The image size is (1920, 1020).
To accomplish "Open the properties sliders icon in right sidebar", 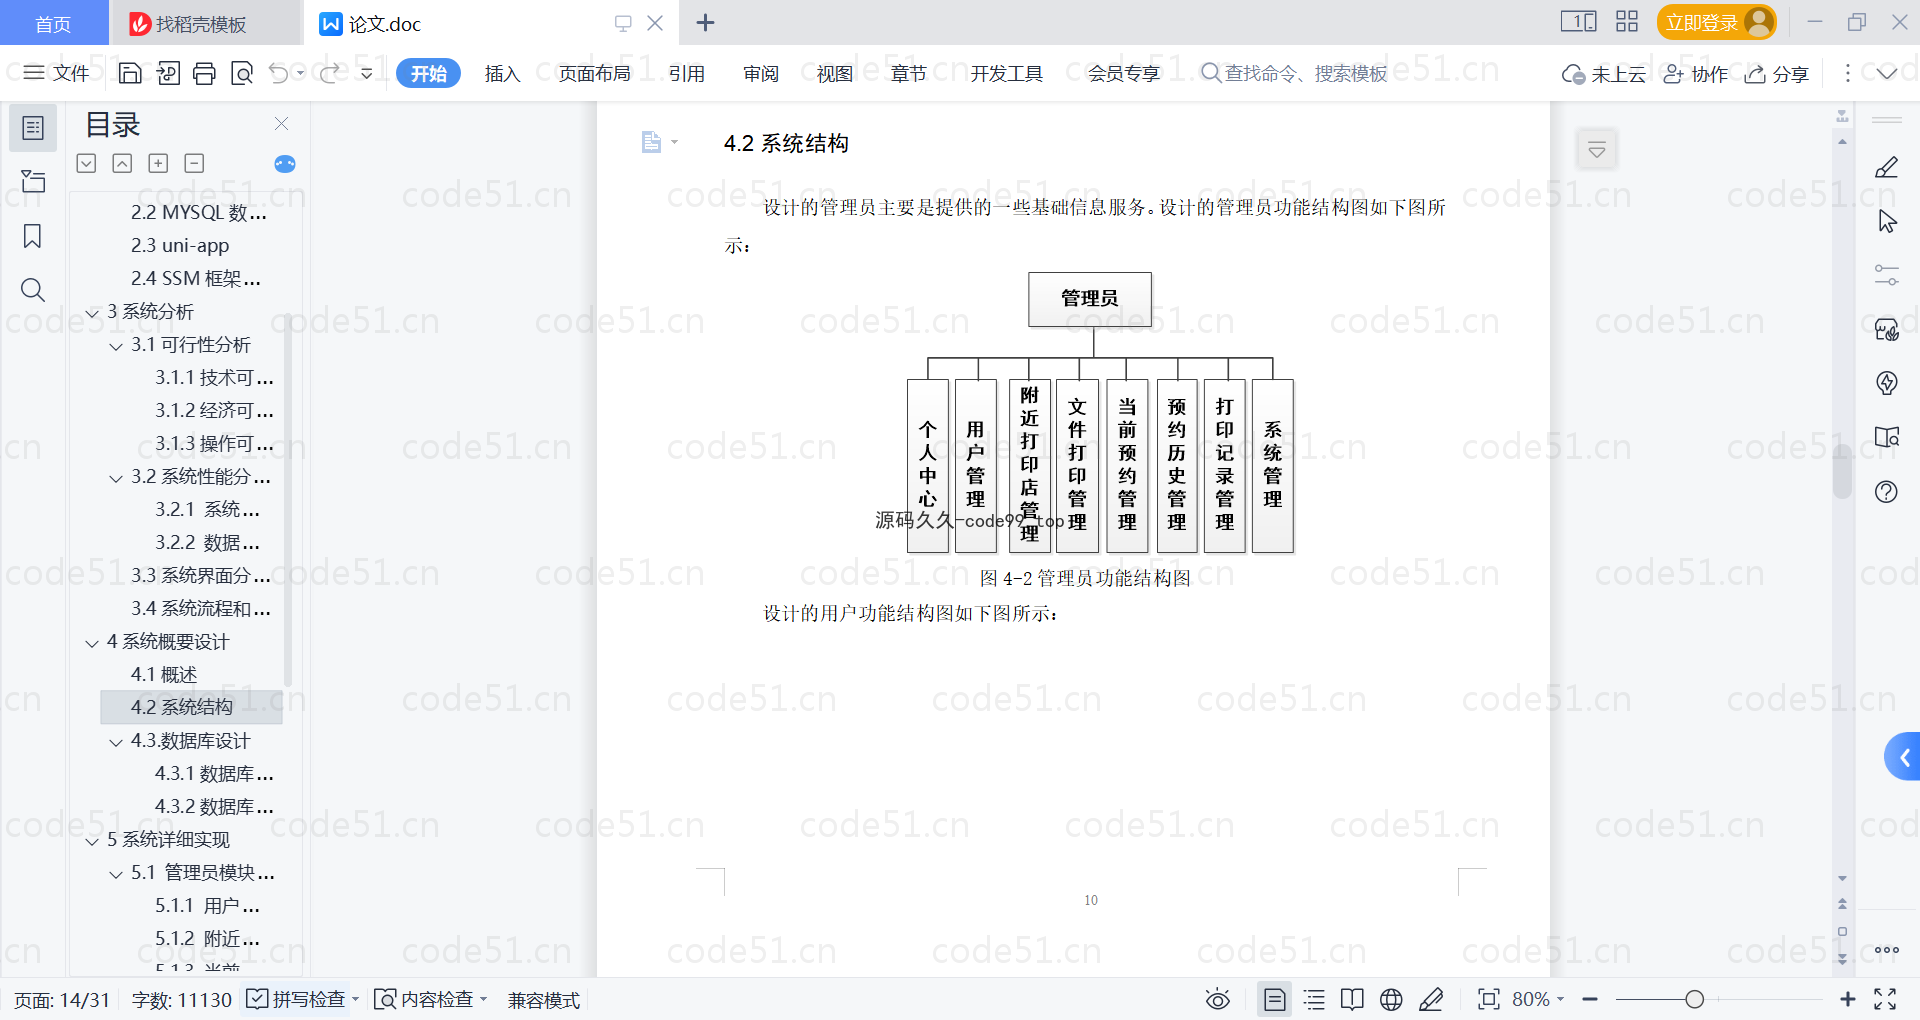I will point(1886,275).
